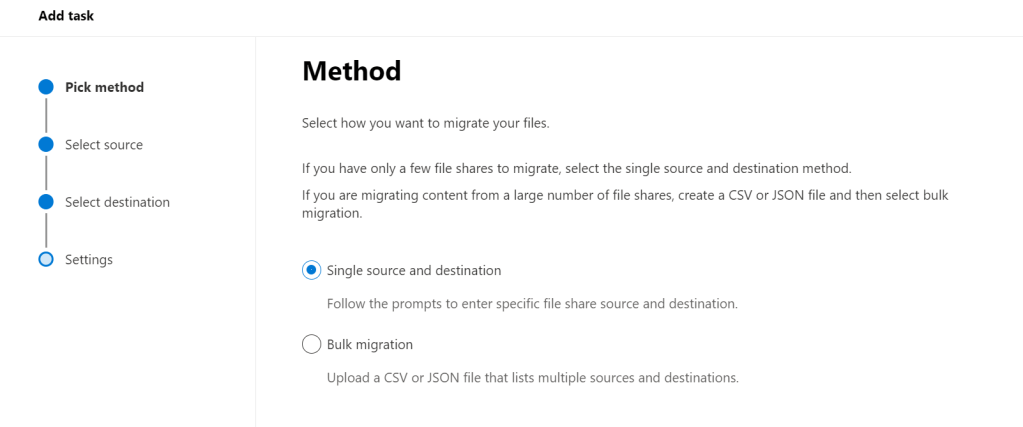Click the 'Single source and destination' option label
Screen dimensions: 1023x427
tap(414, 270)
